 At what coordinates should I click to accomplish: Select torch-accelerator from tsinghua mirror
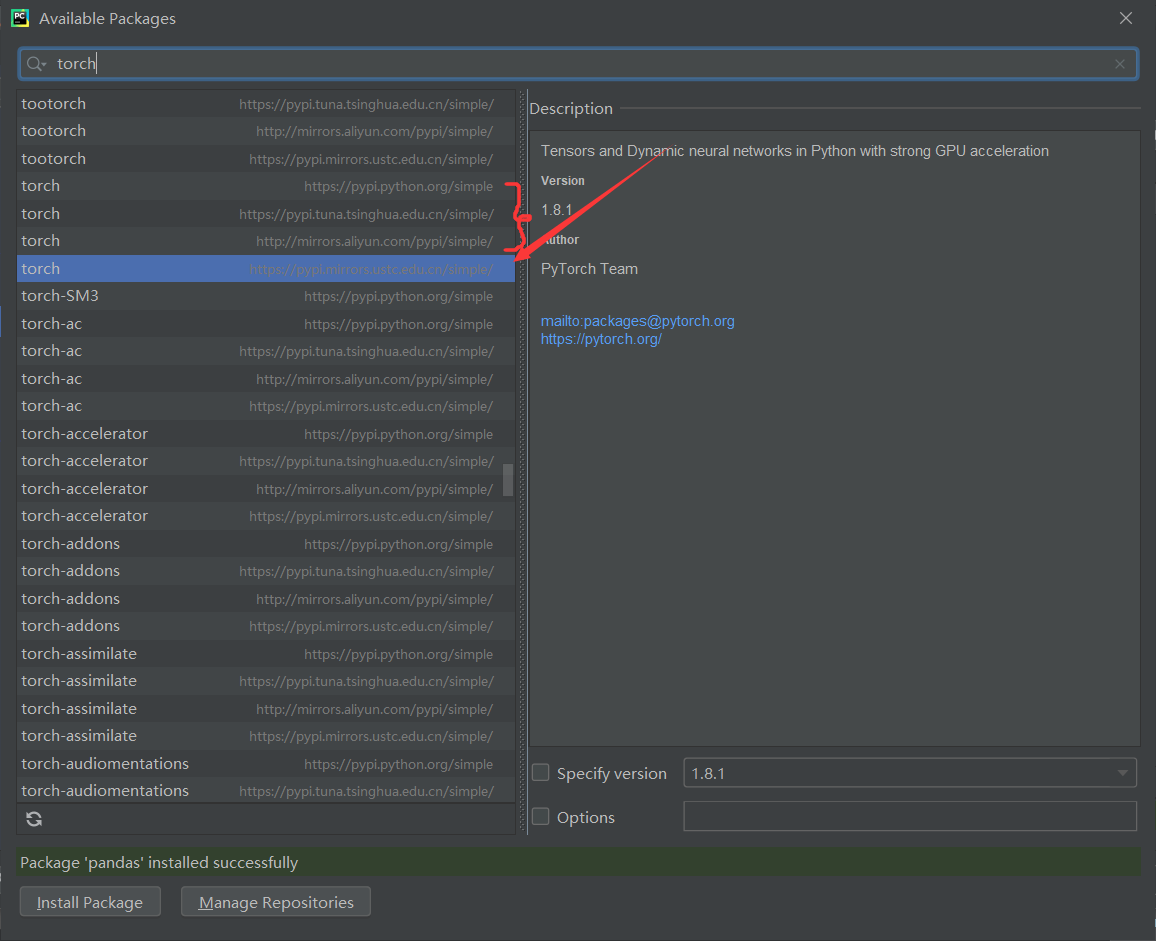[265, 461]
